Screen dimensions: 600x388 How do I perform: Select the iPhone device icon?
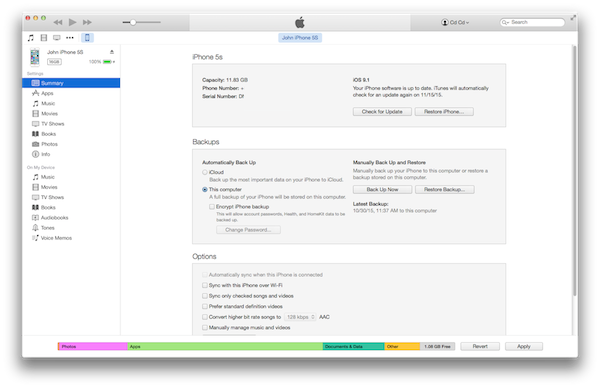(87, 37)
